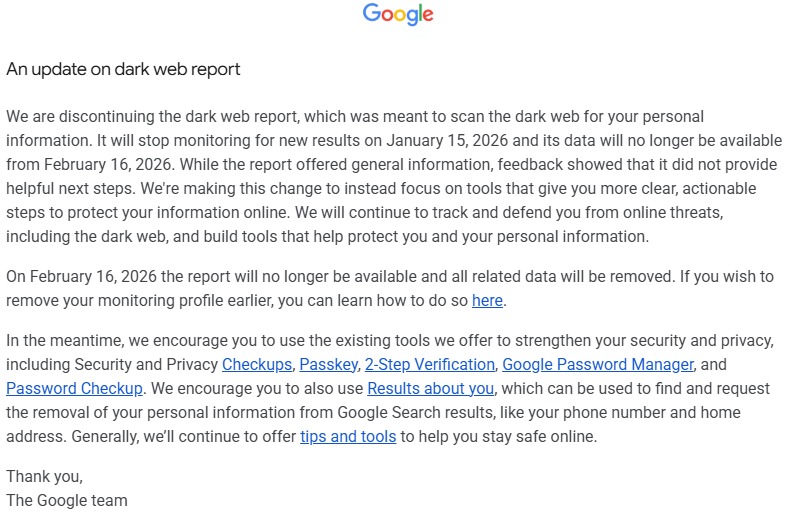Click the "An update on dark web report" heading
Screen dimensions: 788x512
point(124,70)
